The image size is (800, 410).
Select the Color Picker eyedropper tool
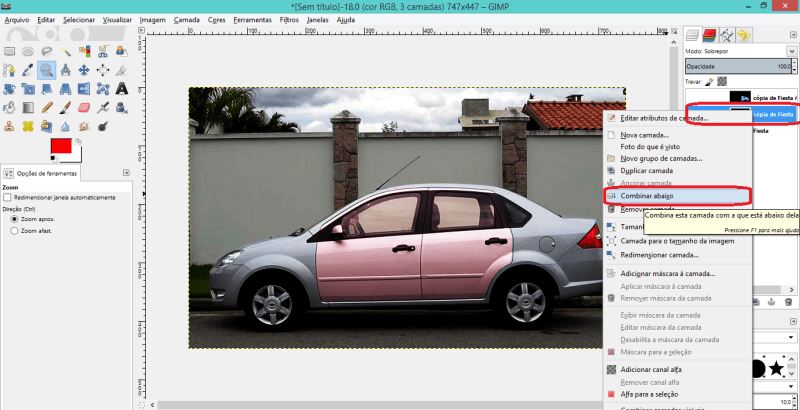tap(28, 70)
